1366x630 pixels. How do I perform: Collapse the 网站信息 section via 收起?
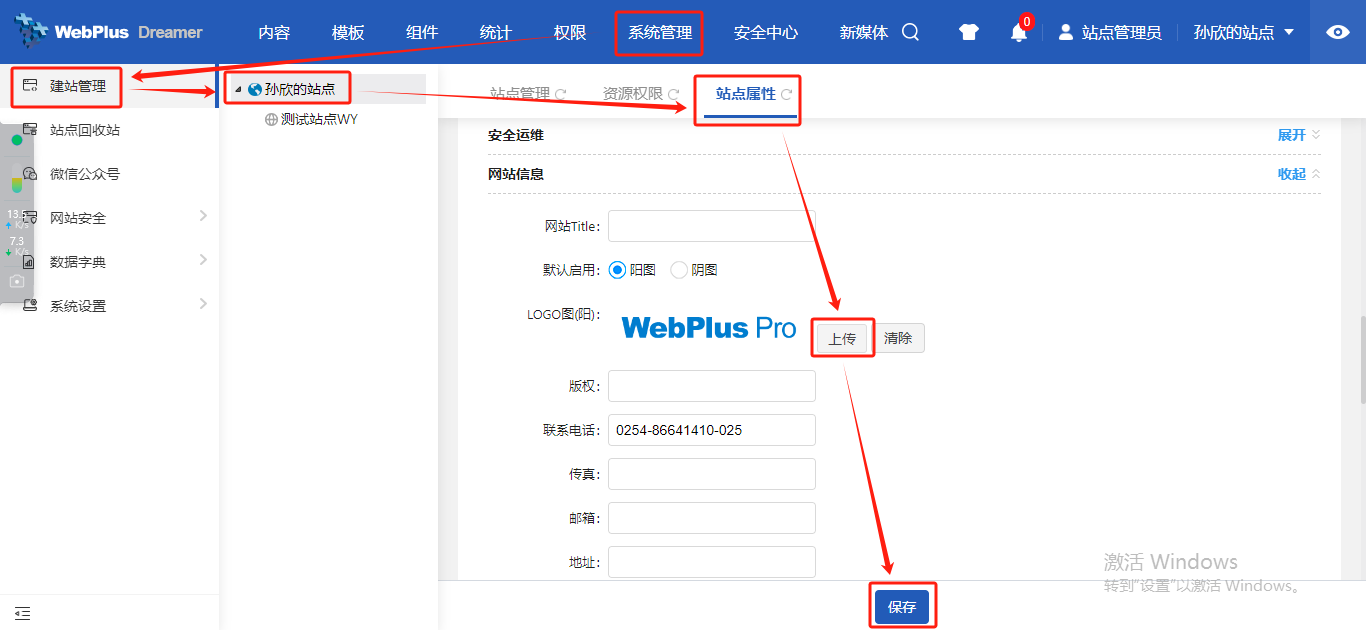click(x=1299, y=174)
